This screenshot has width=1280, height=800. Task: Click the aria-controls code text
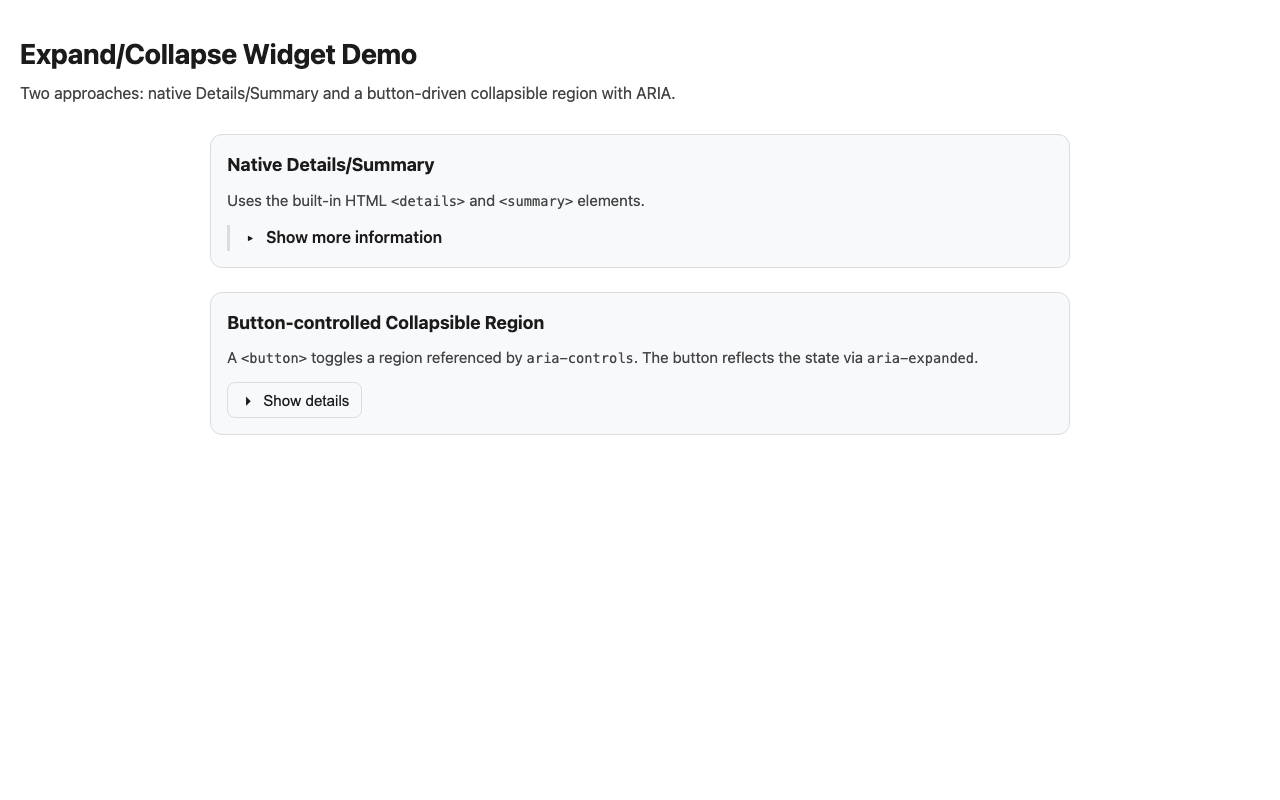pos(580,358)
